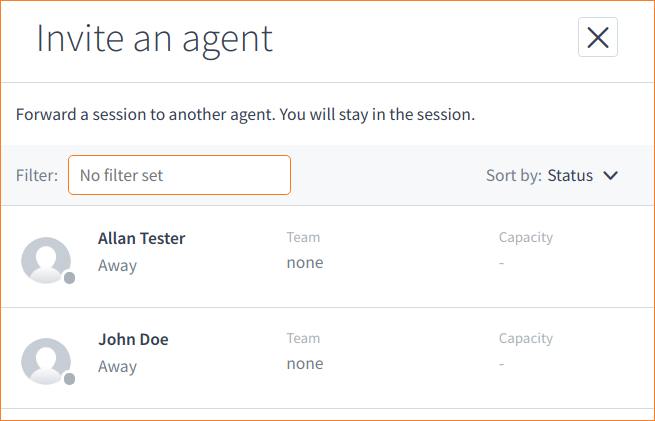Click Allan Tester's Team value "none"
Image resolution: width=655 pixels, height=421 pixels.
pyautogui.click(x=305, y=262)
